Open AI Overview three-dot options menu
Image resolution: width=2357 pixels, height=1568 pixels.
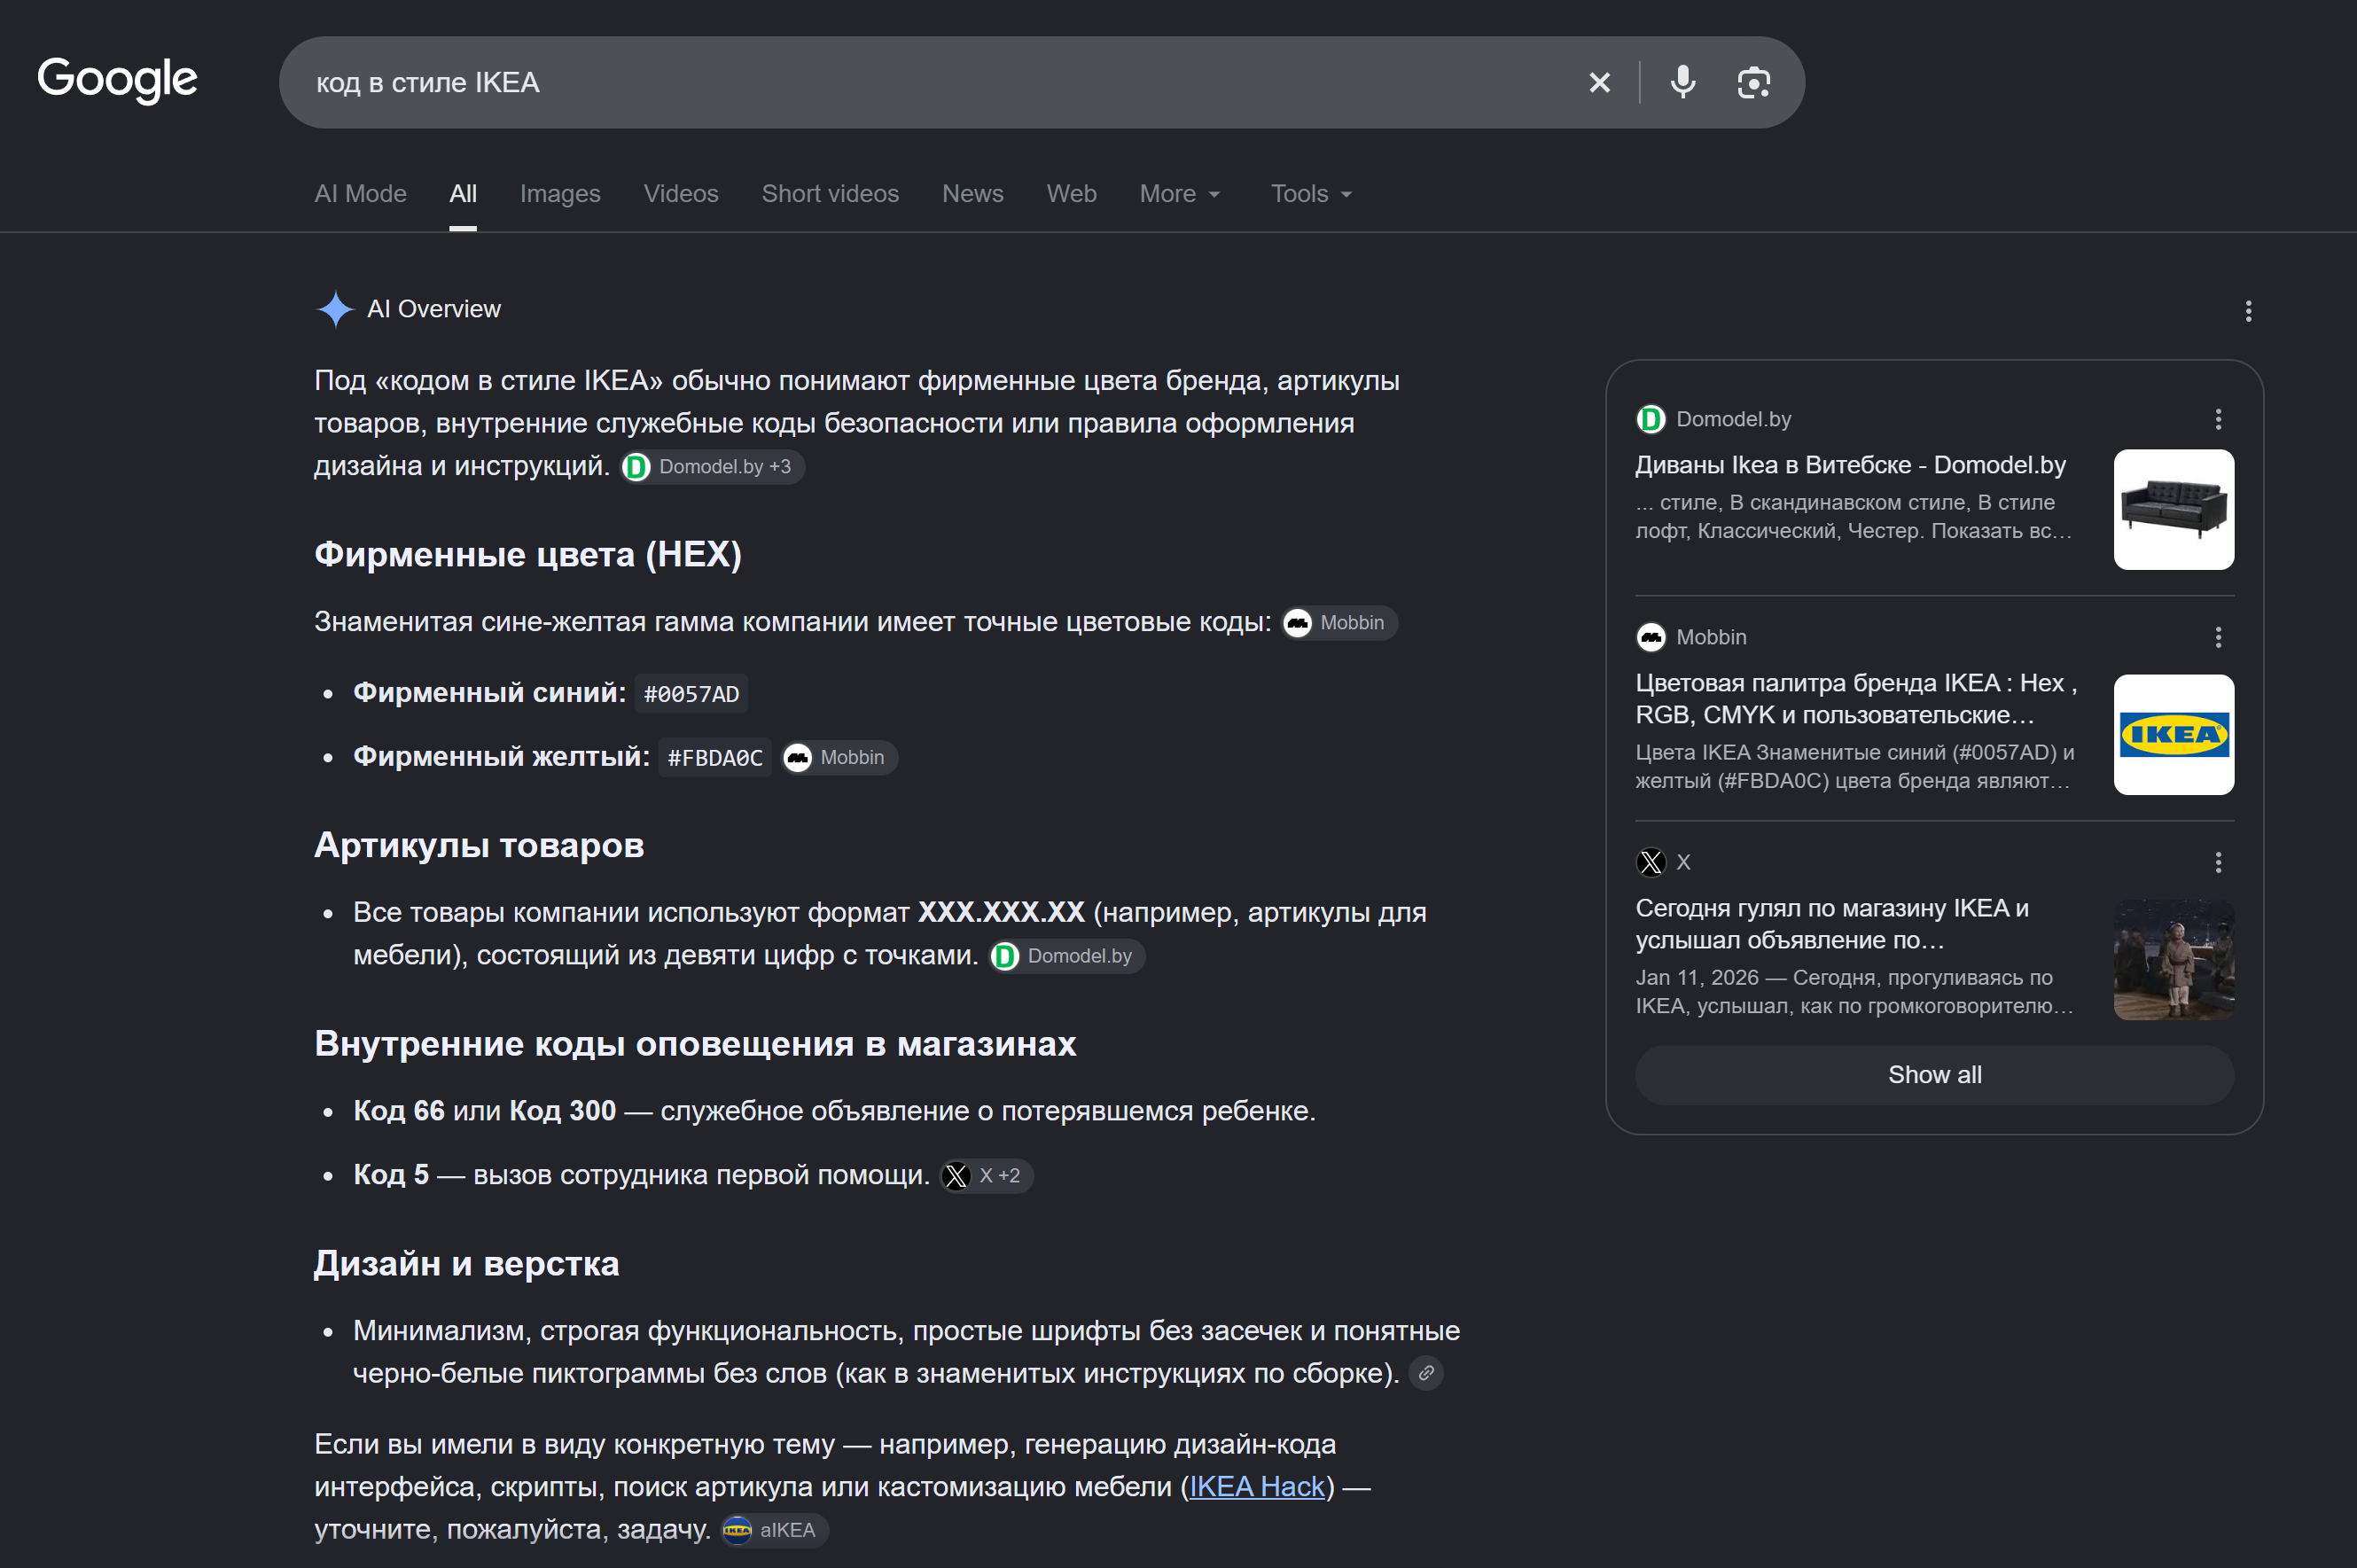[2248, 311]
